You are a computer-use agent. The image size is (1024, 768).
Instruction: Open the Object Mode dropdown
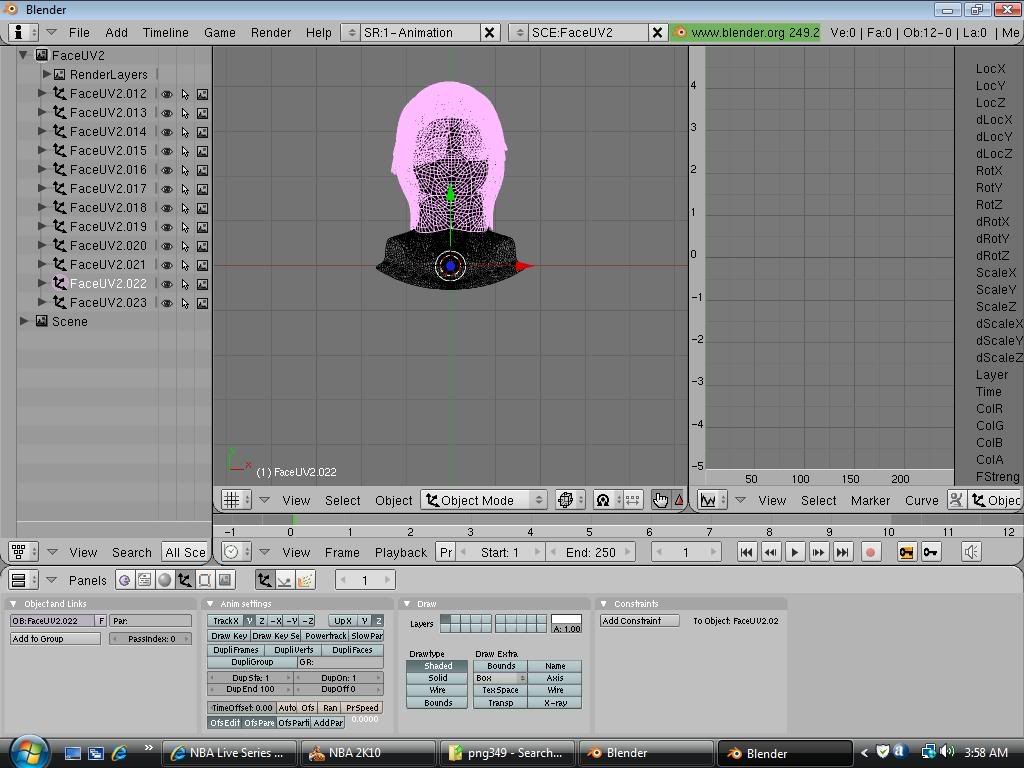[484, 500]
